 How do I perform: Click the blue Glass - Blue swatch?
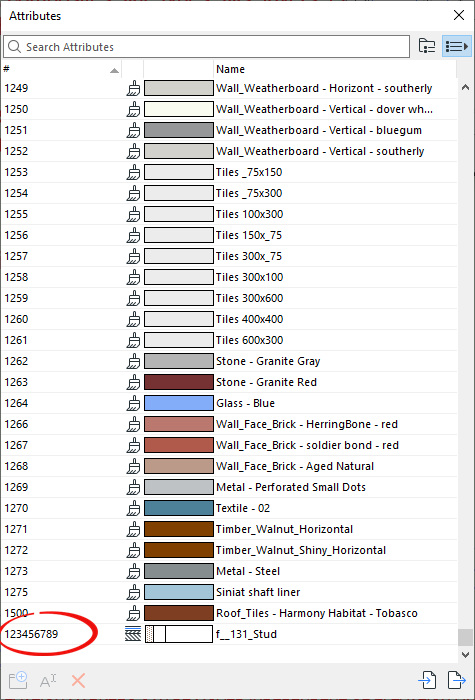click(x=179, y=403)
